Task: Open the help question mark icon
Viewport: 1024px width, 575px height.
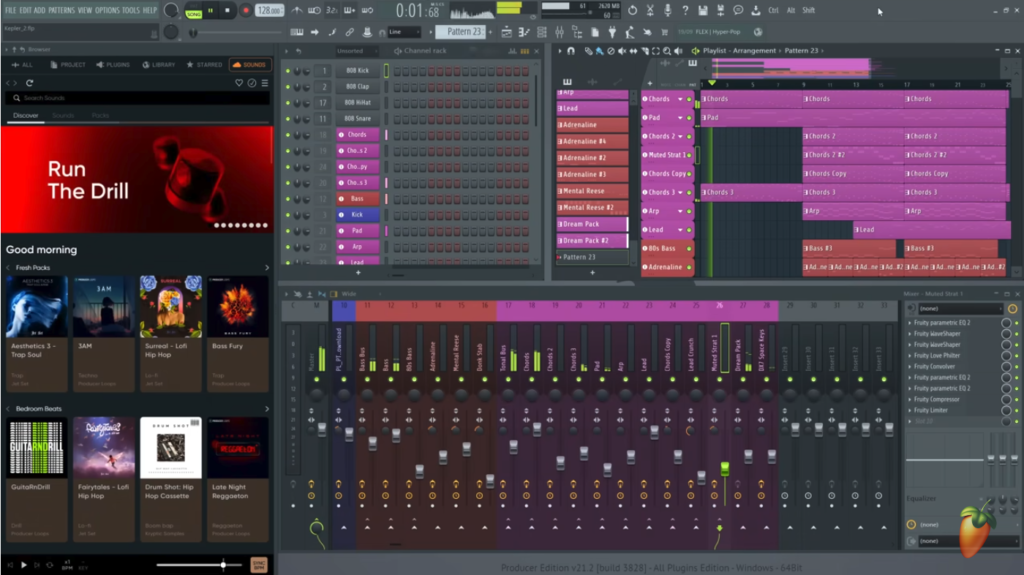Action: (685, 10)
